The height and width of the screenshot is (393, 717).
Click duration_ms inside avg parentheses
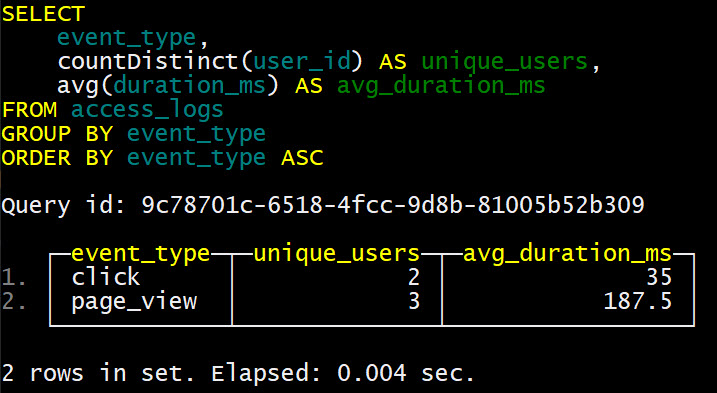189,86
